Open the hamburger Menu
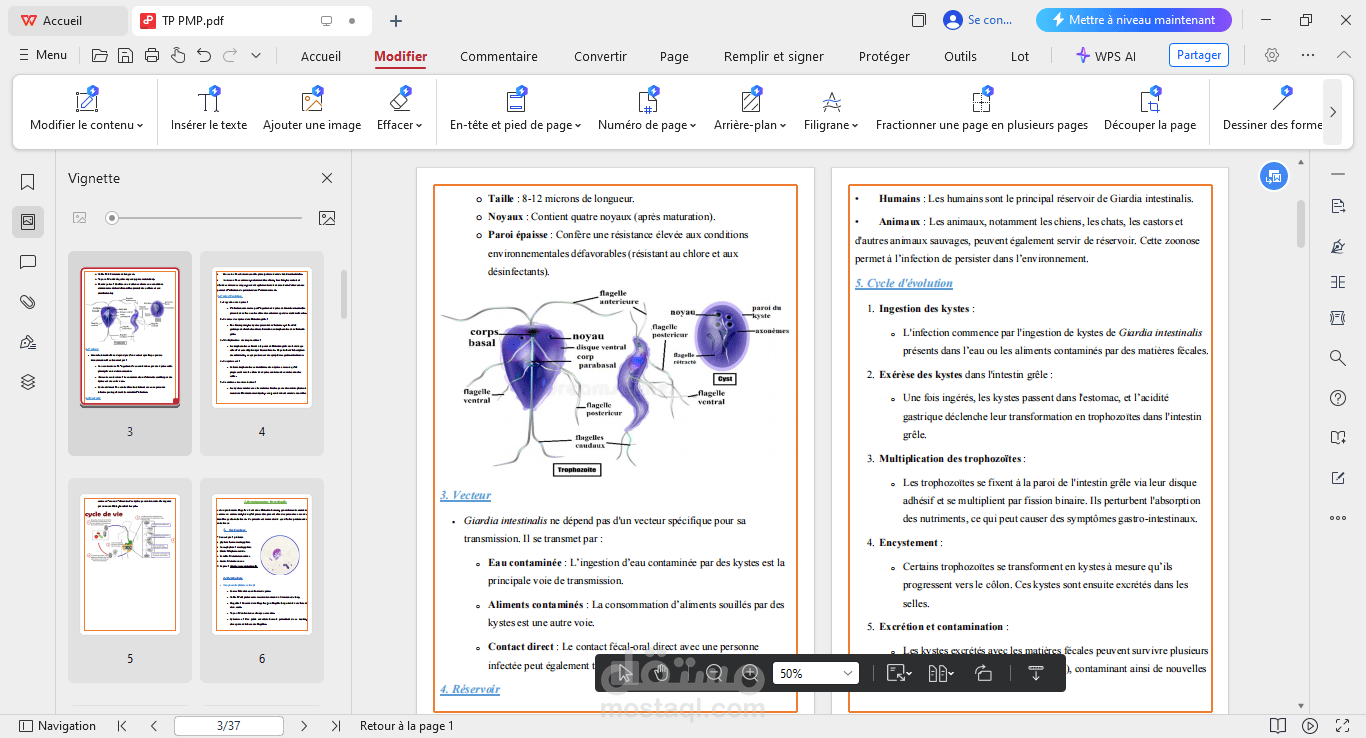Screen dimensions: 1366x738 pos(43,56)
